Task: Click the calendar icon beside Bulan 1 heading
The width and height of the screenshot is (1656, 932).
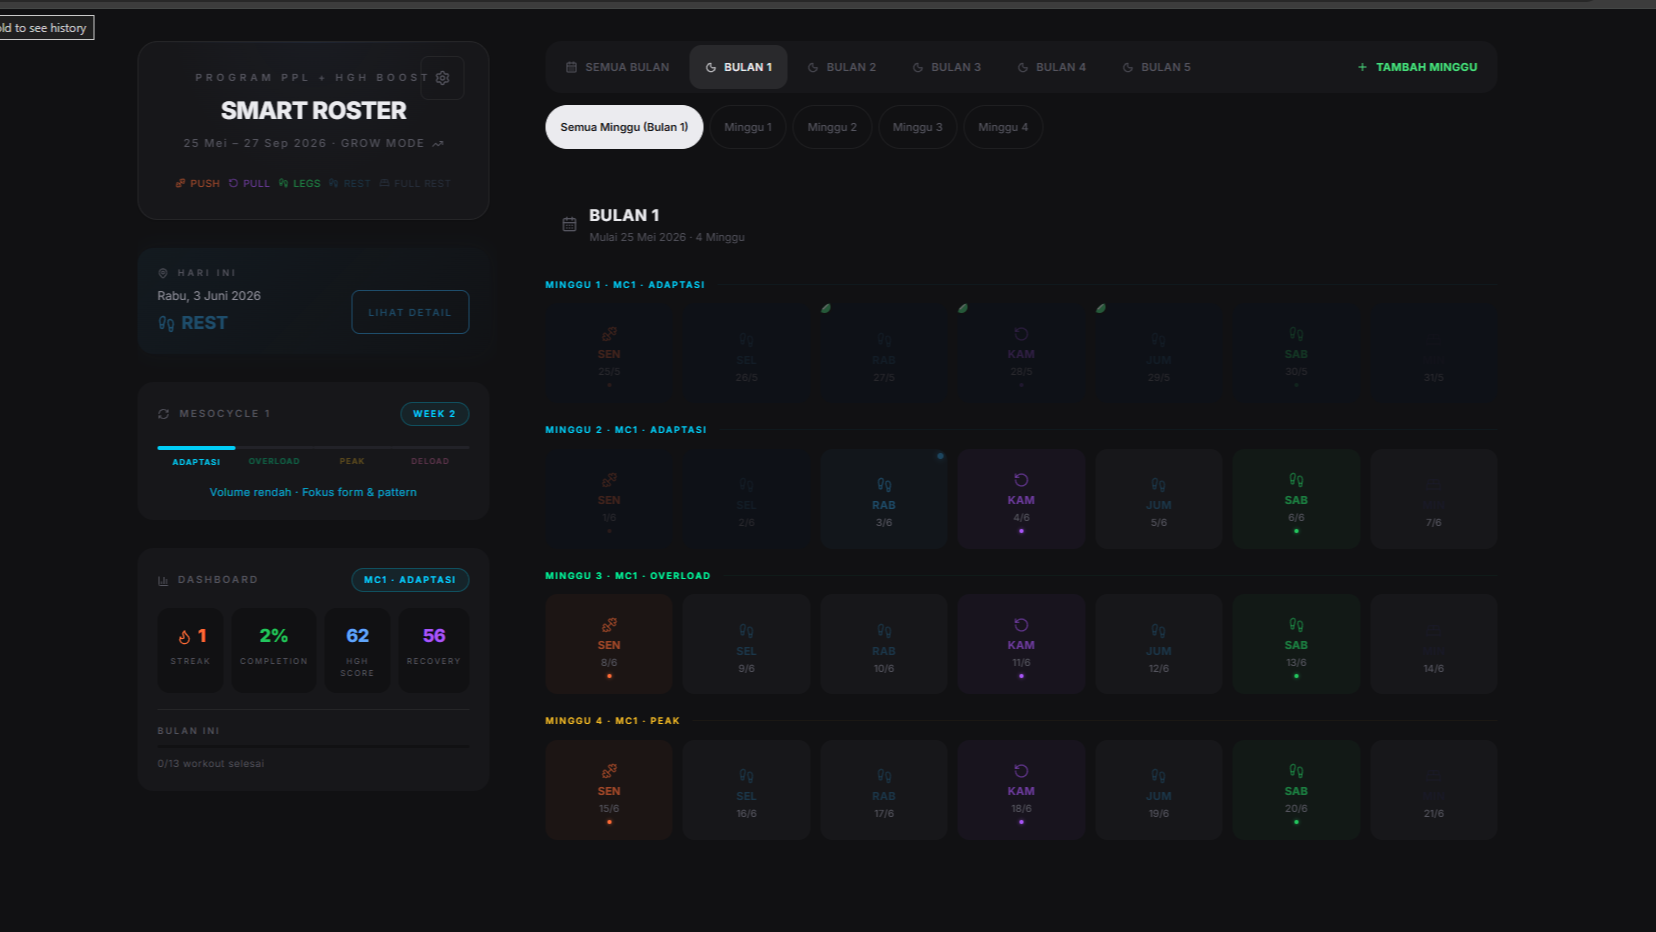Action: (569, 224)
